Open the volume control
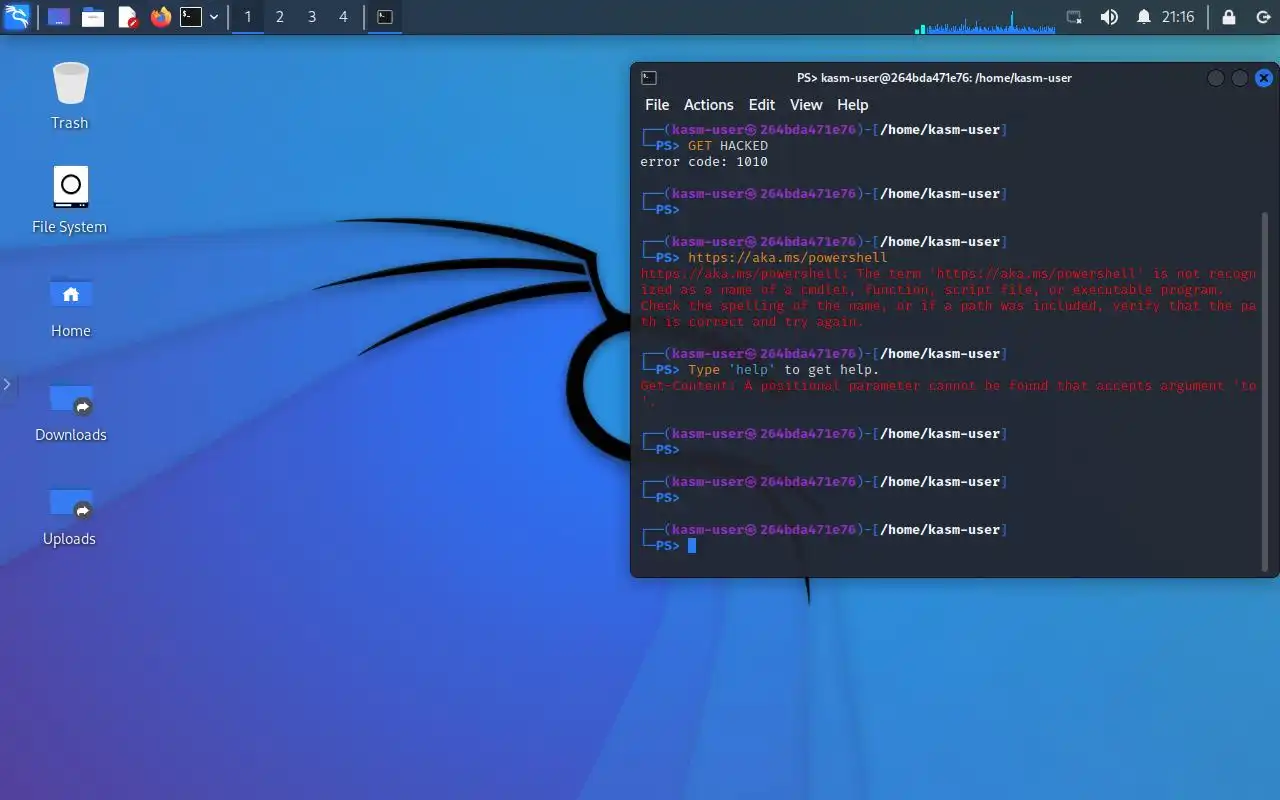The height and width of the screenshot is (800, 1280). point(1109,17)
